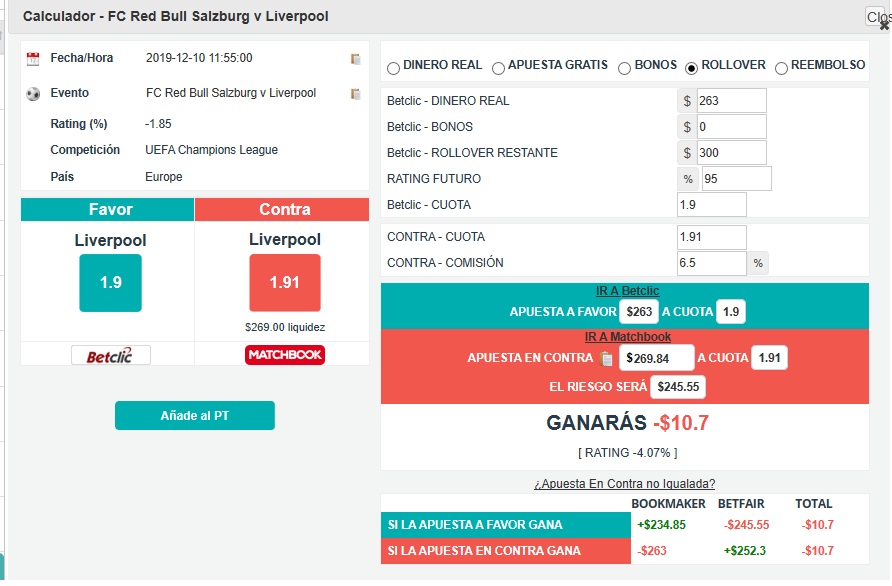
Task: Select the REEMBOLSO radio option
Action: click(x=781, y=68)
